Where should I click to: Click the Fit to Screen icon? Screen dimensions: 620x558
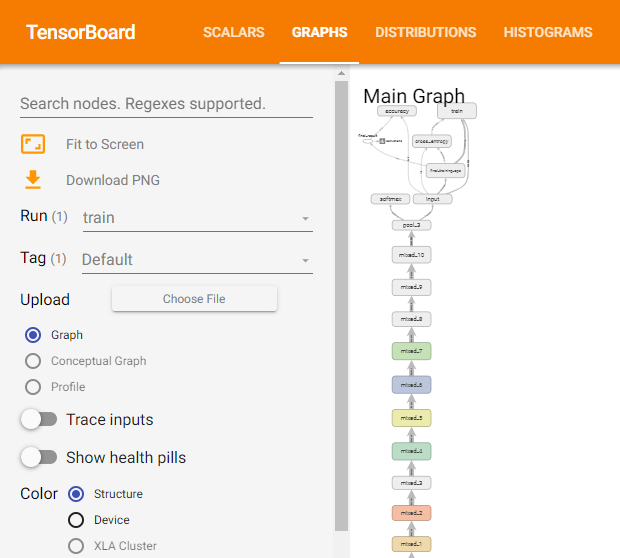point(33,144)
